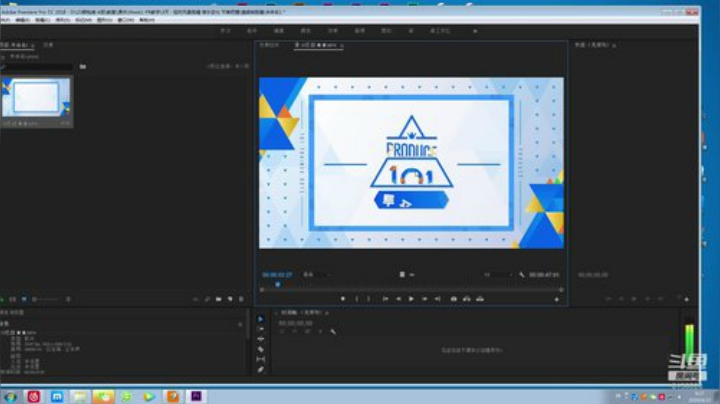This screenshot has height=404, width=720.
Task: Open Timeline display settings wrench
Action: tap(333, 331)
